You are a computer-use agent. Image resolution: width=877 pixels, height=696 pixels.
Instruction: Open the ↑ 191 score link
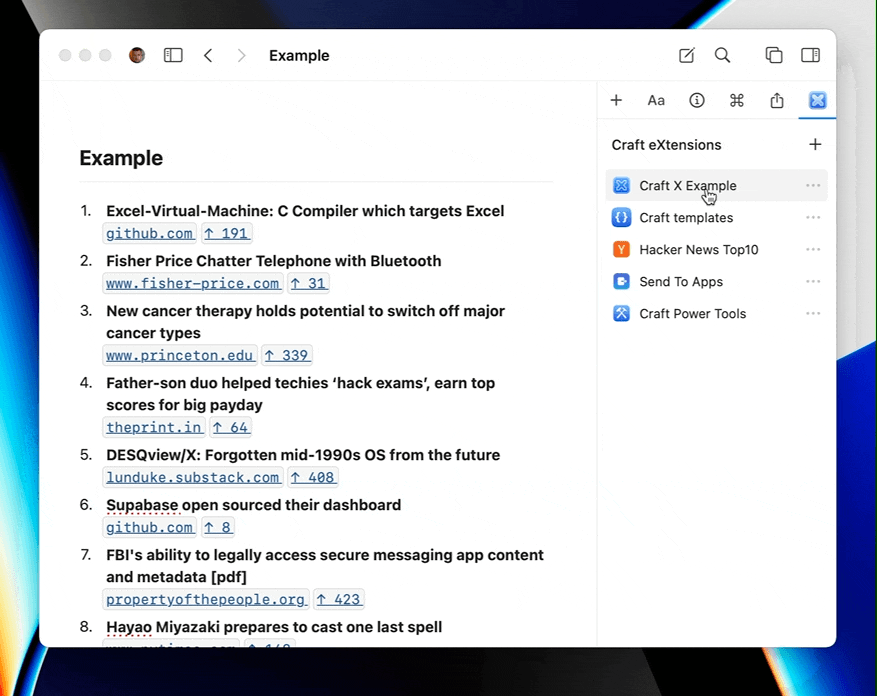click(226, 233)
